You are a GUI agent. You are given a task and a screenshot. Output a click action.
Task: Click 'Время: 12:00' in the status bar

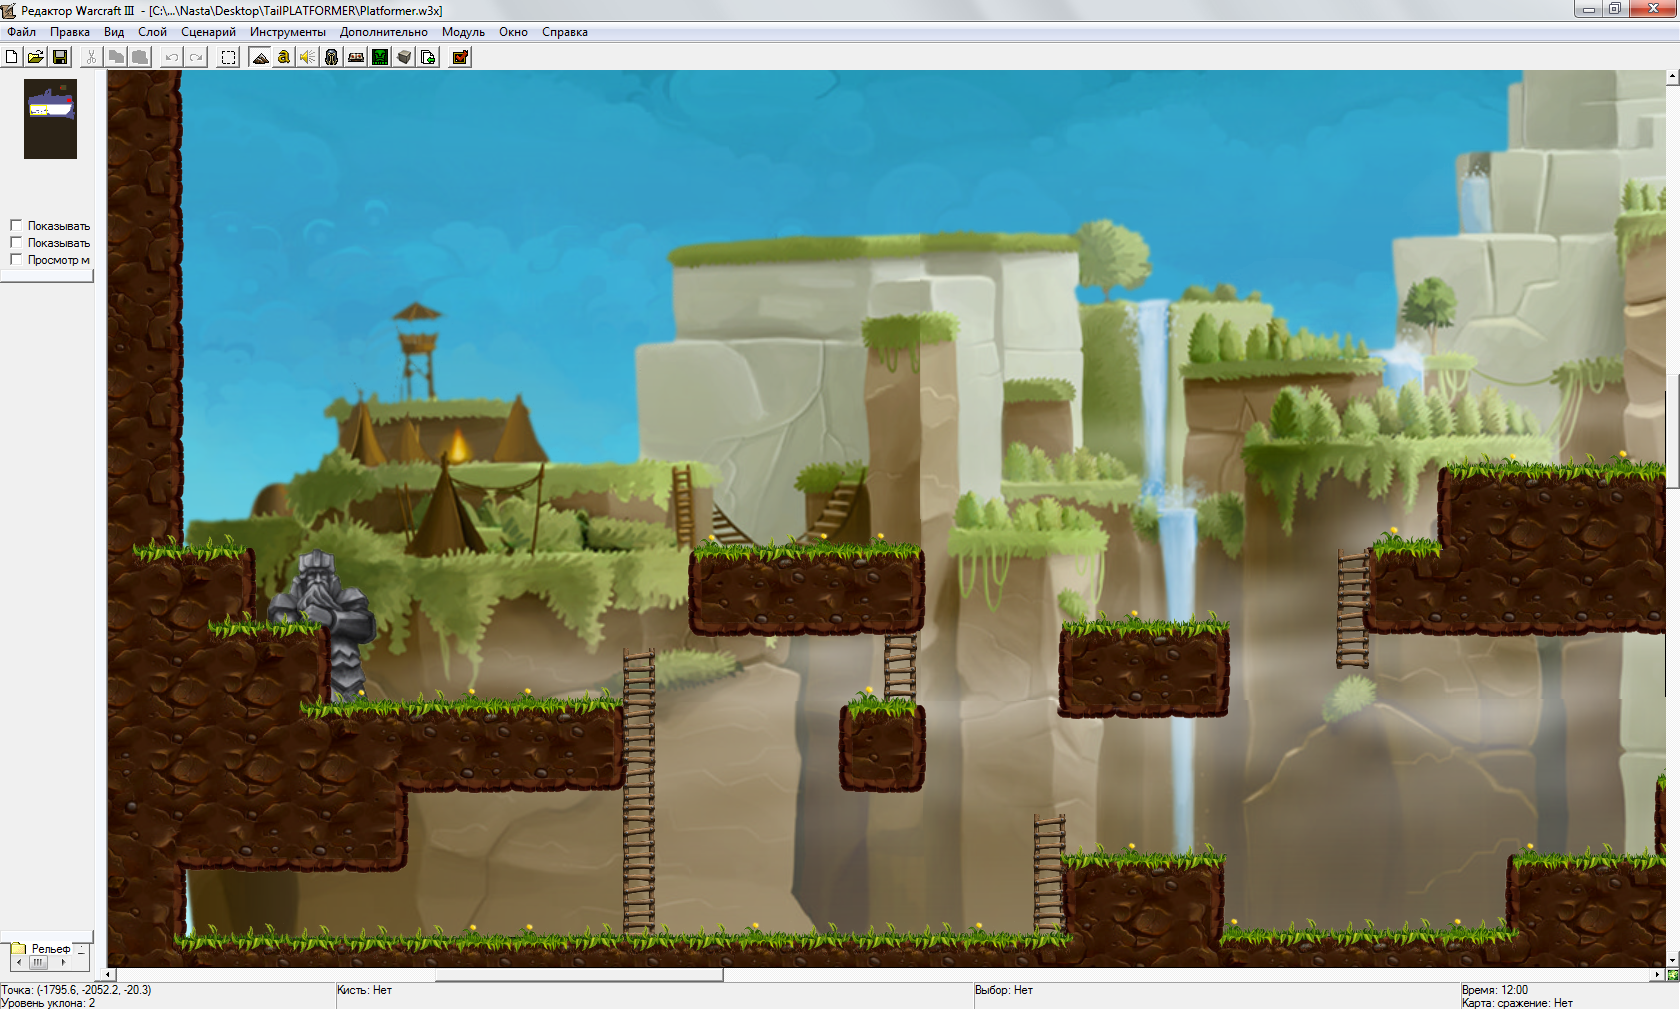(1495, 990)
